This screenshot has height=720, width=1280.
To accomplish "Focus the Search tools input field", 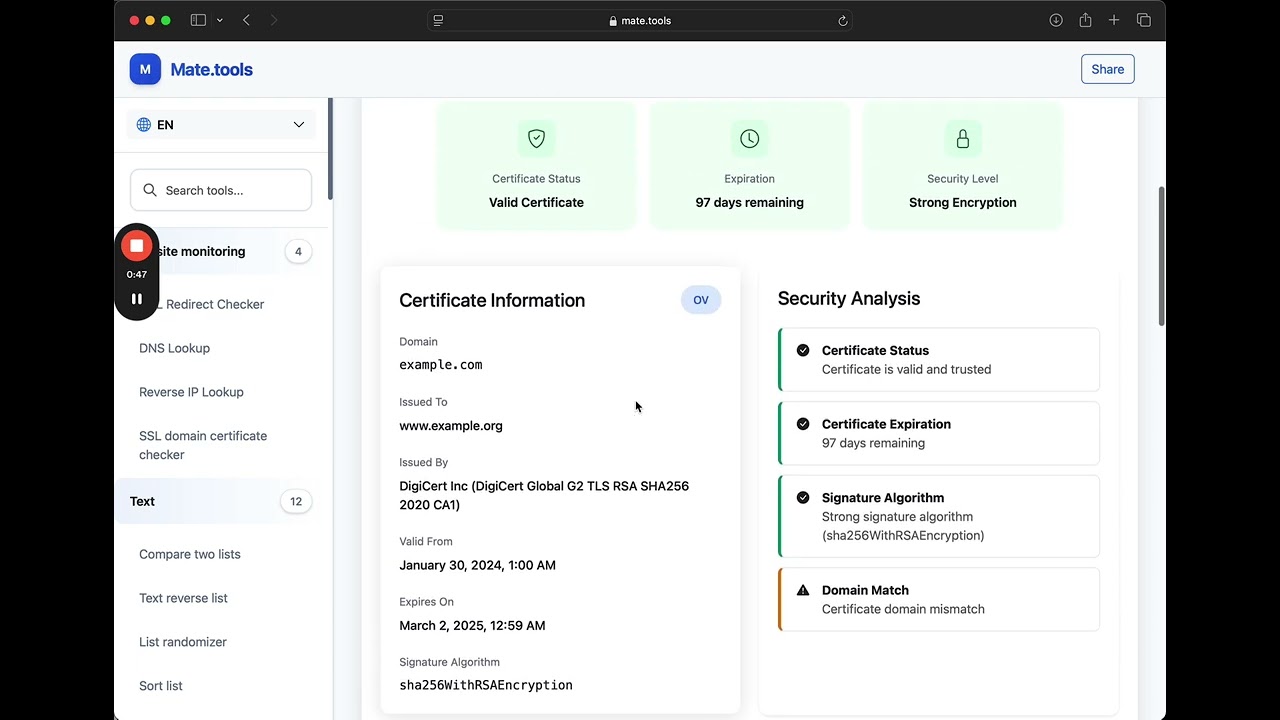I will point(221,190).
